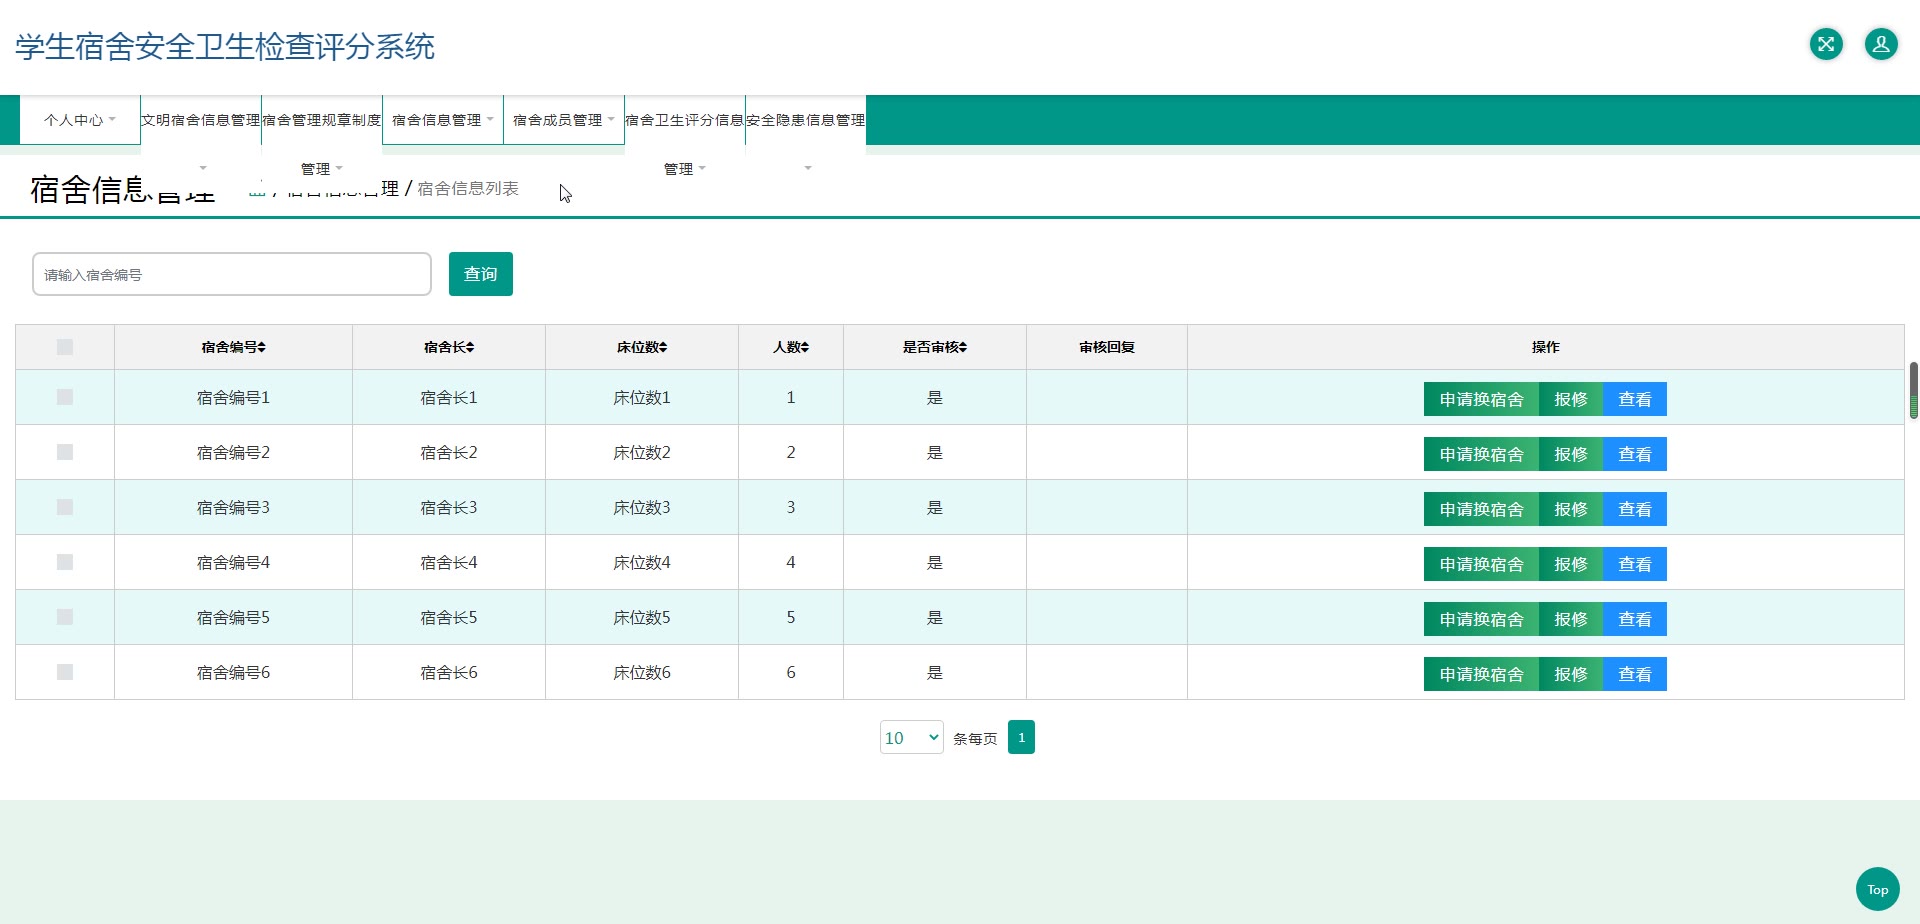The image size is (1920, 924).
Task: Expand the 宿舍成员管理 dropdown menu
Action: point(563,120)
